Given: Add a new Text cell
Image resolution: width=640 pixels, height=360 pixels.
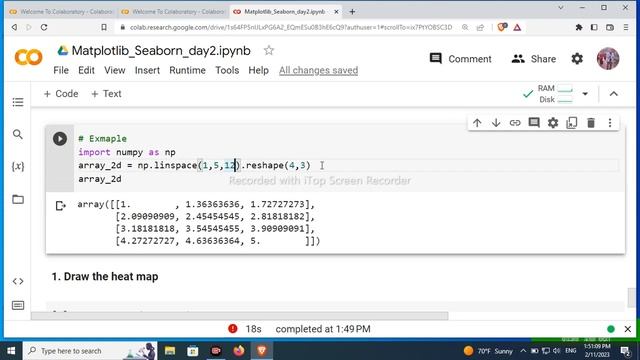Looking at the screenshot, I should tap(106, 94).
